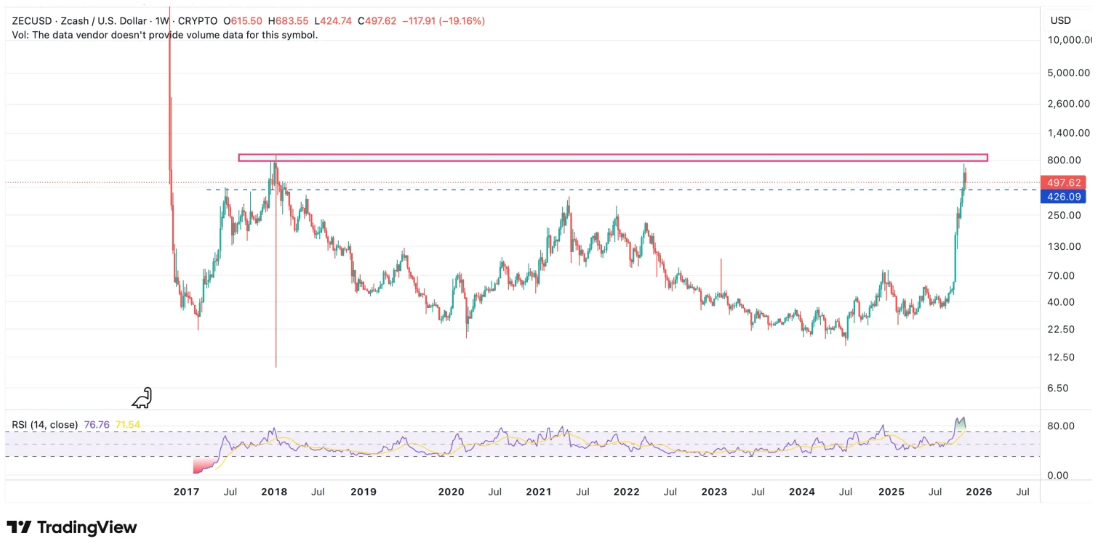Select the pink resistance zone rectangle
The width and height of the screenshot is (1096, 548).
point(612,157)
